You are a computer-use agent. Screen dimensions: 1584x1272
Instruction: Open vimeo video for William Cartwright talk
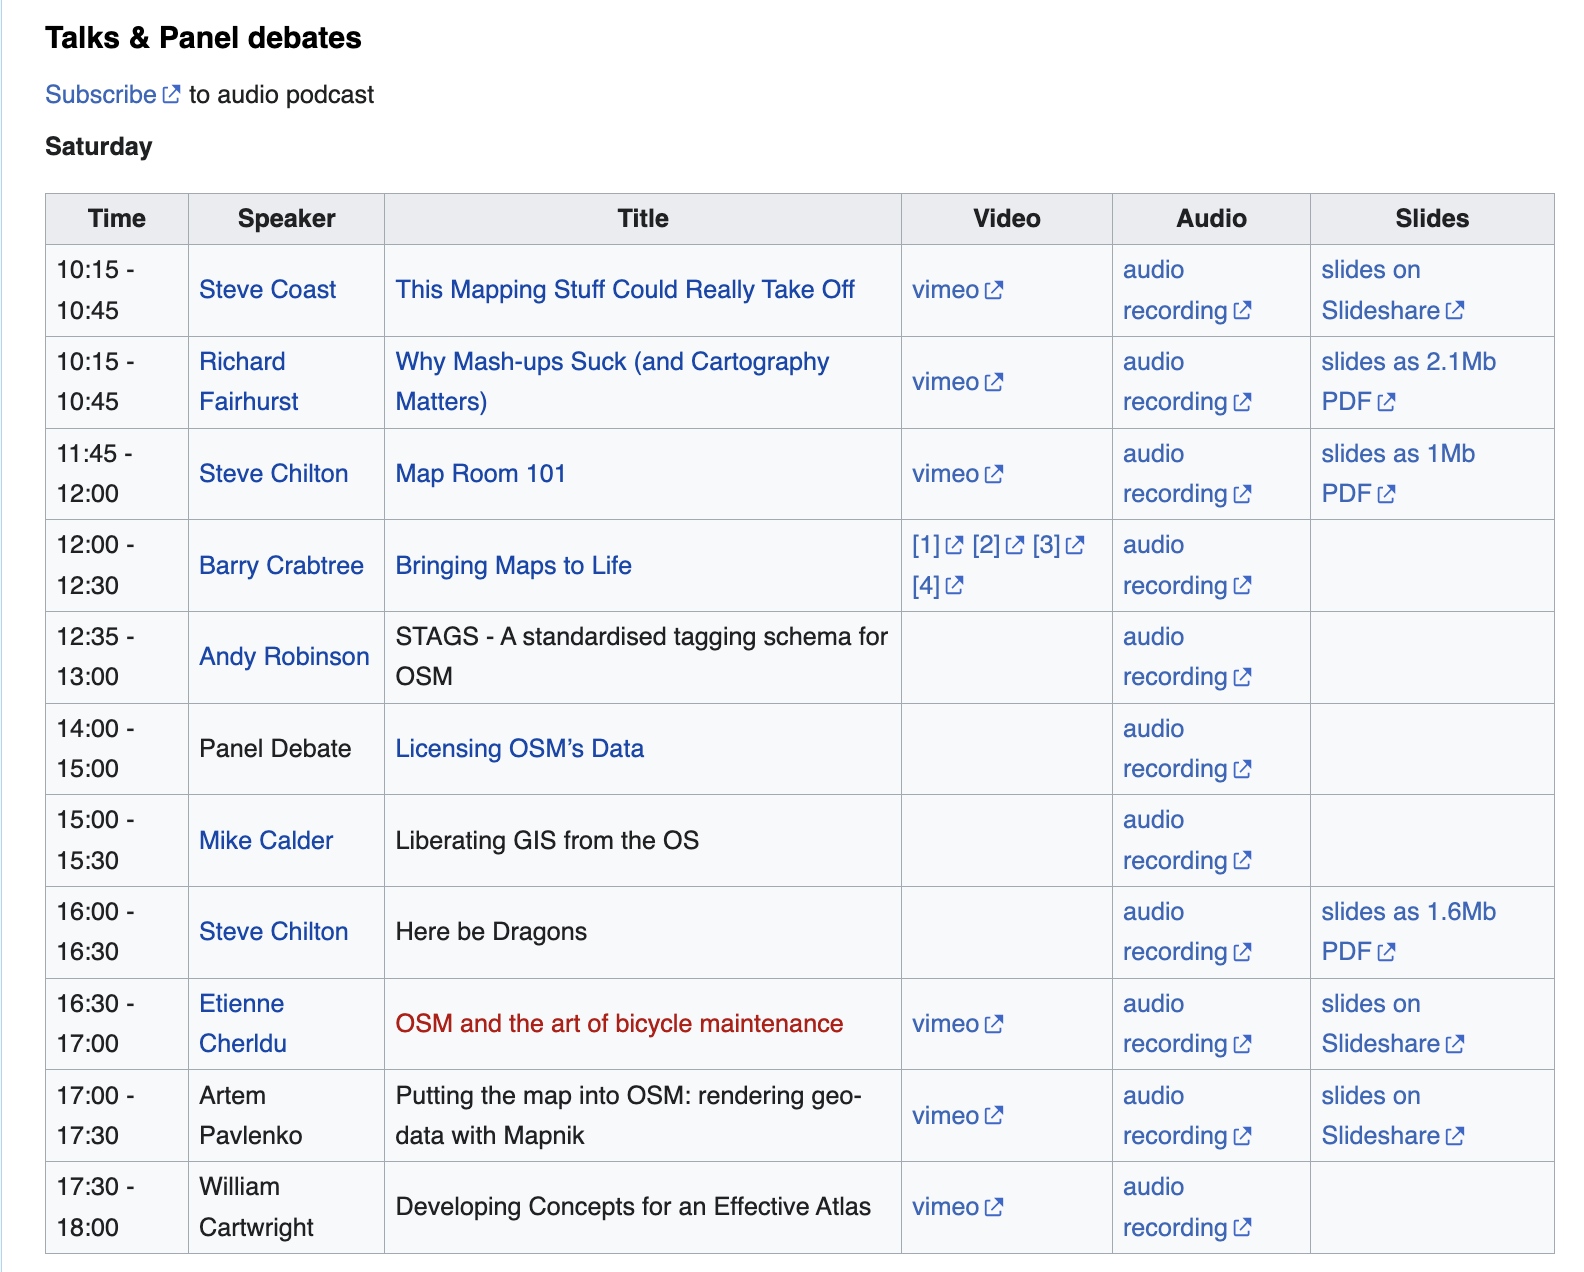pyautogui.click(x=957, y=1207)
